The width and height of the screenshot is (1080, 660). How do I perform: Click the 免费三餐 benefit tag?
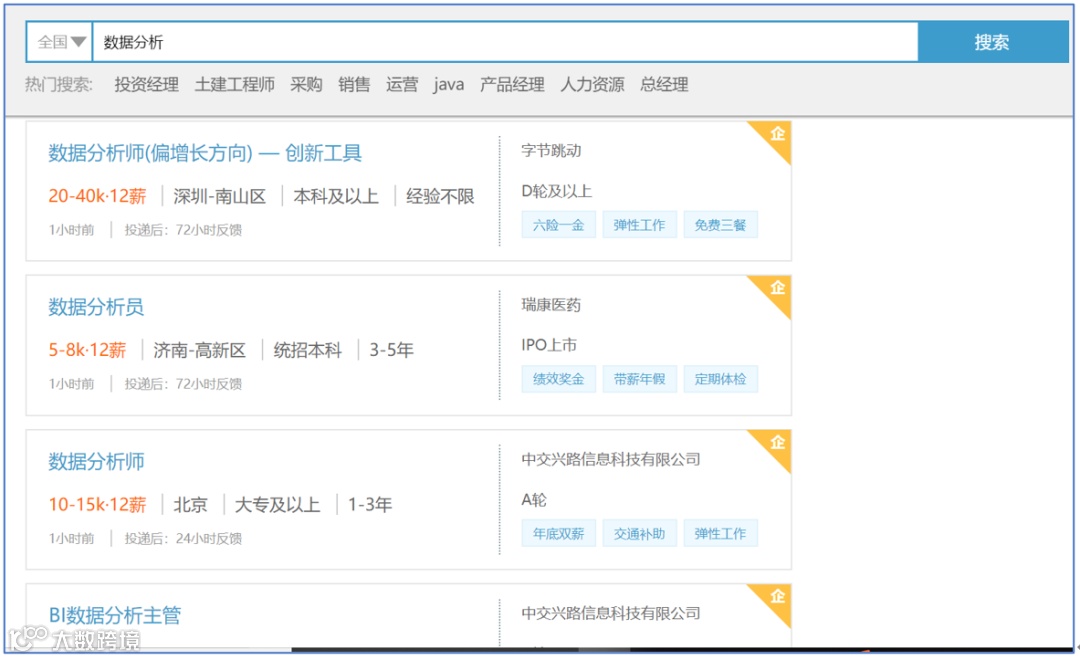pos(720,225)
